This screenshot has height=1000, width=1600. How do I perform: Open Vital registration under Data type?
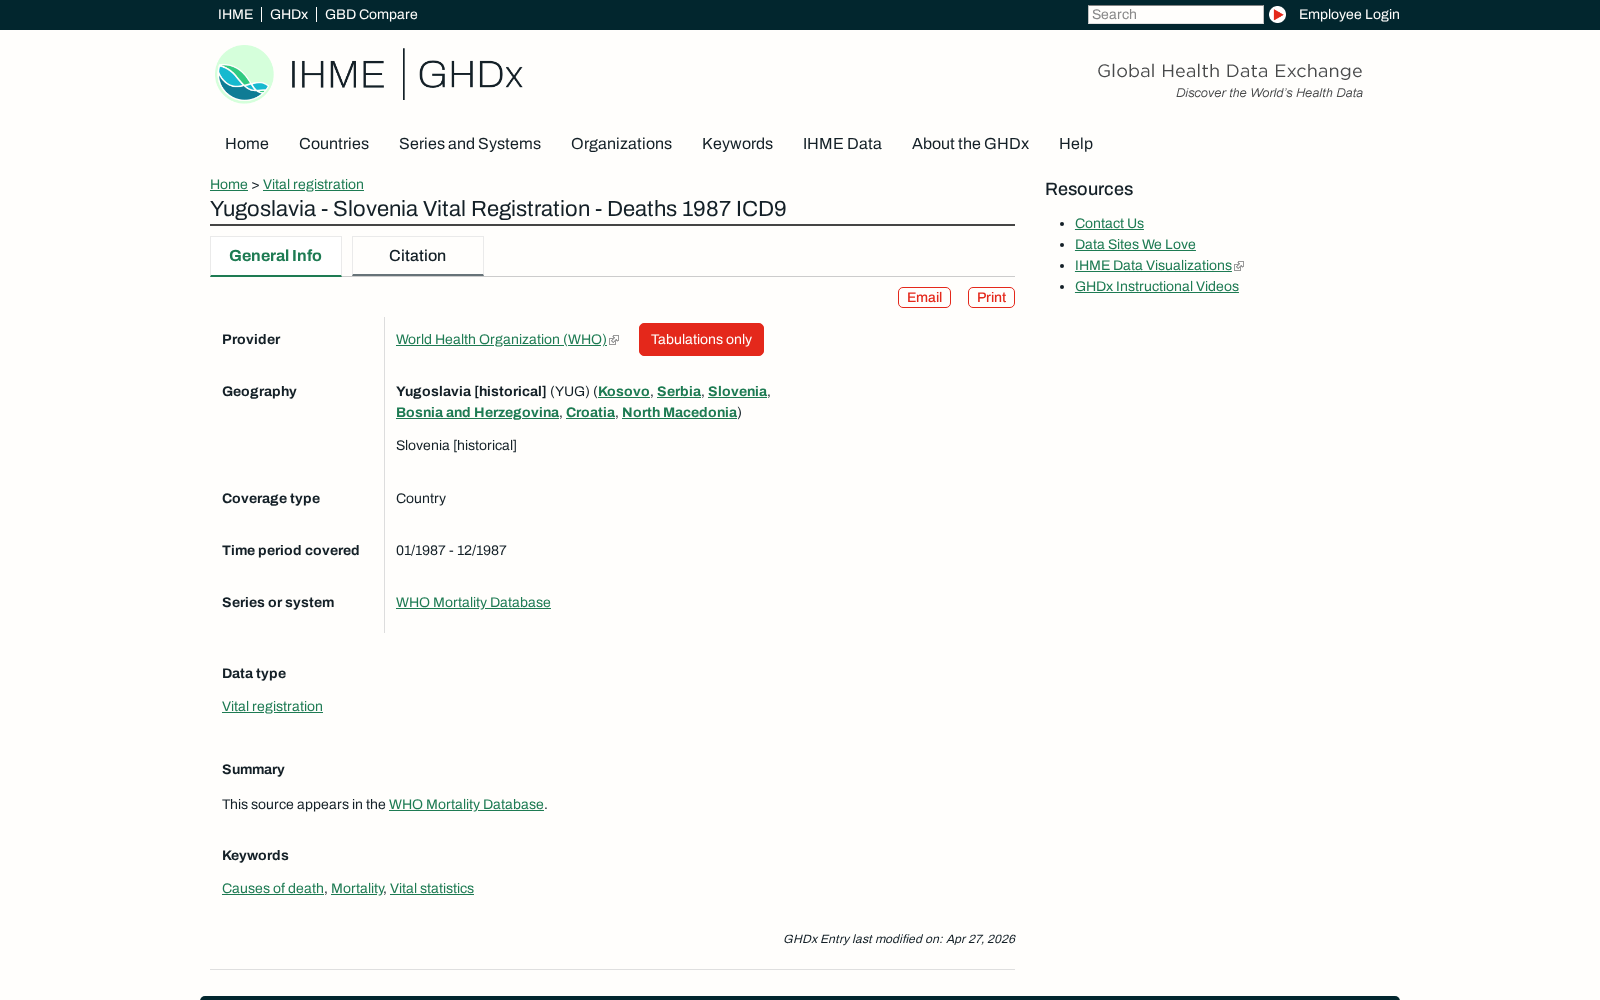click(272, 707)
